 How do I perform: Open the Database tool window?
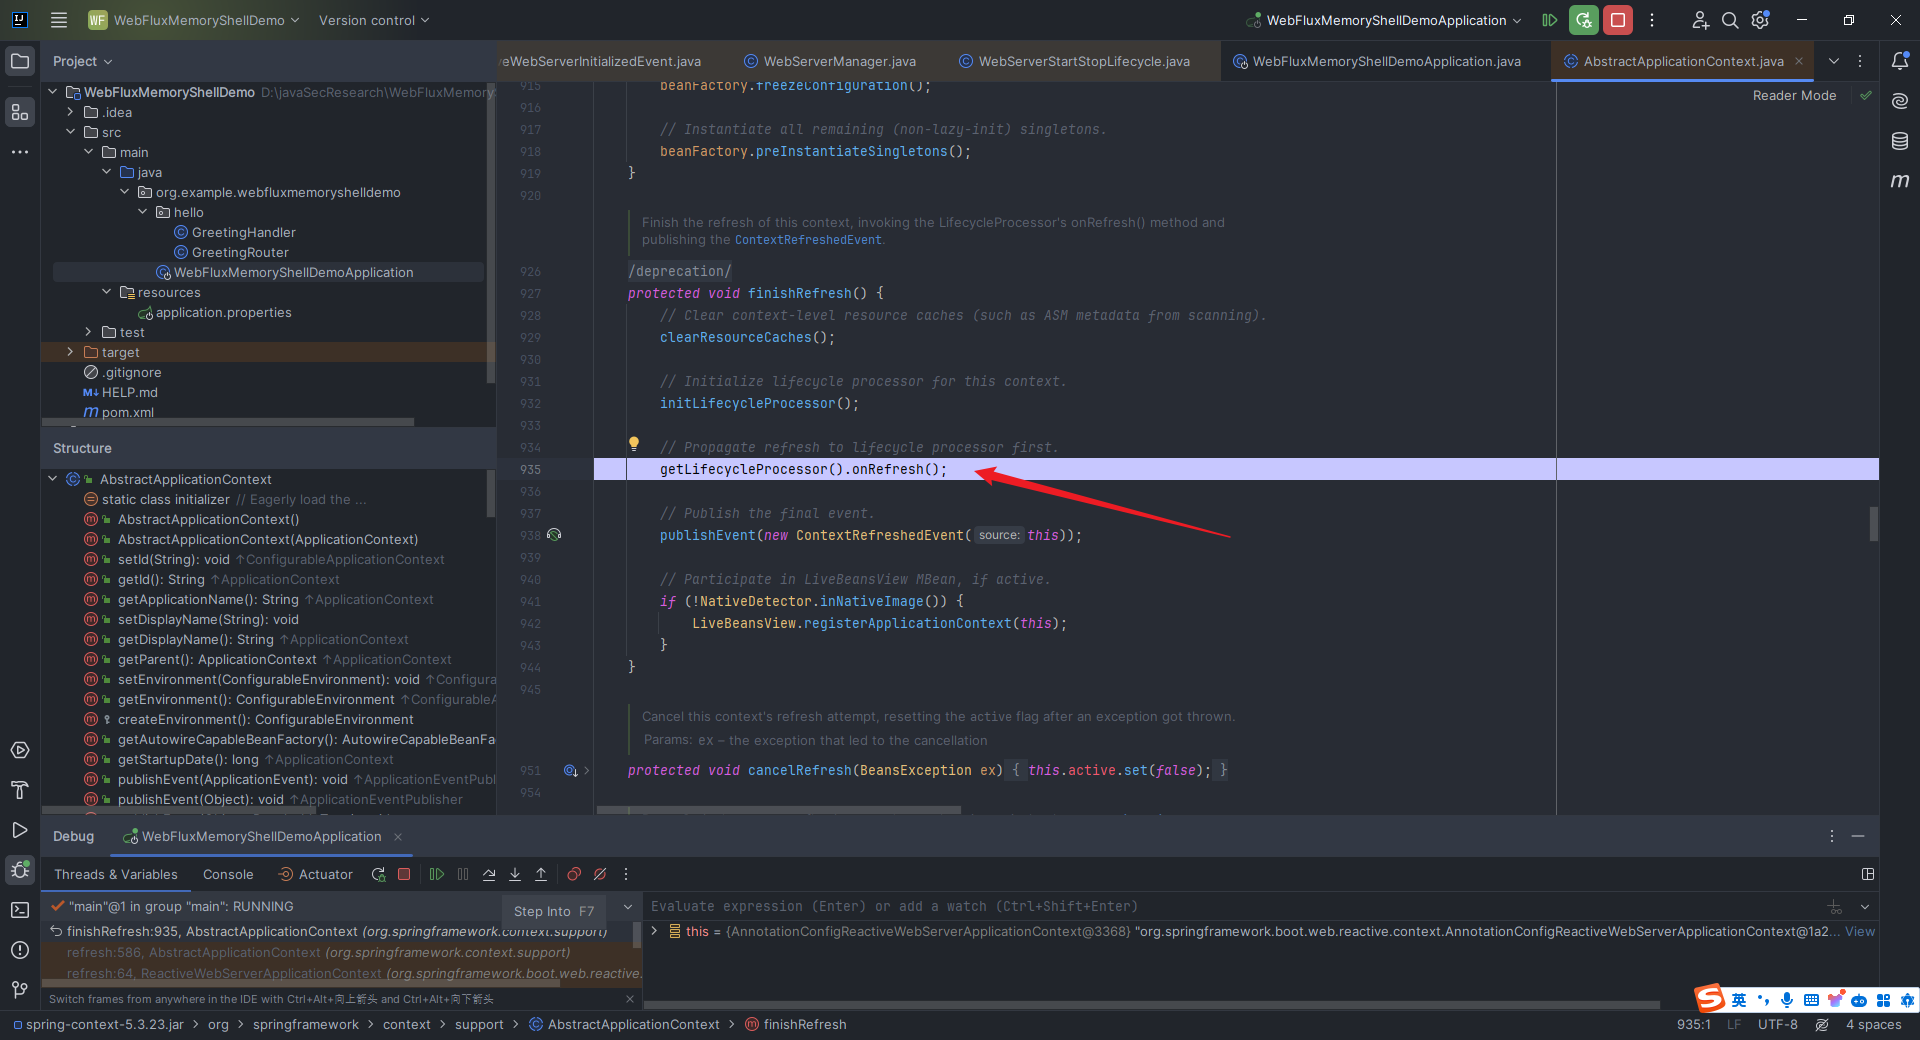(1900, 141)
